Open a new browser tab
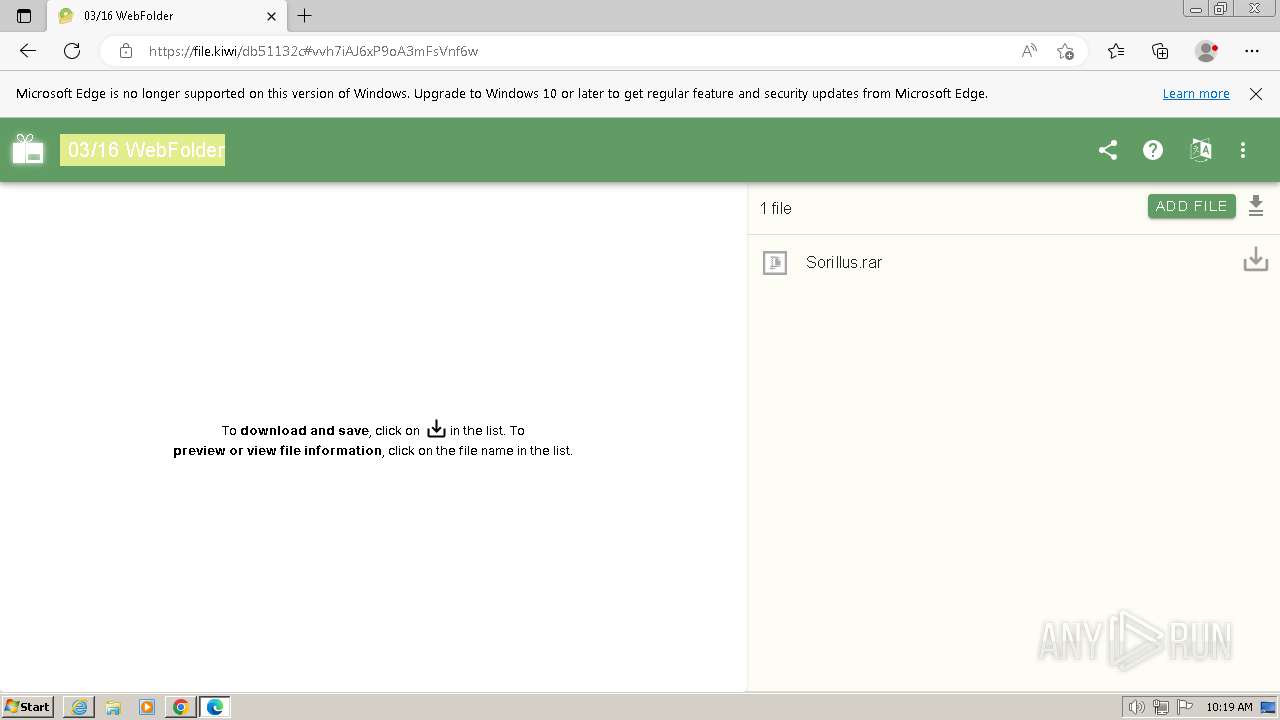The image size is (1280, 720). point(305,16)
